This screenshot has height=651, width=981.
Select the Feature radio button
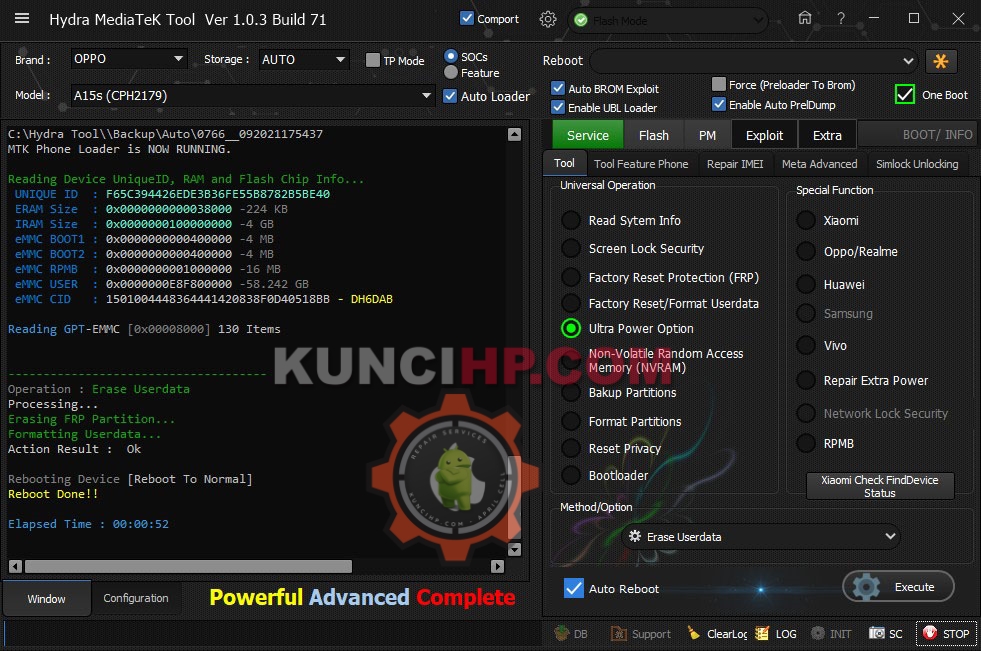450,73
